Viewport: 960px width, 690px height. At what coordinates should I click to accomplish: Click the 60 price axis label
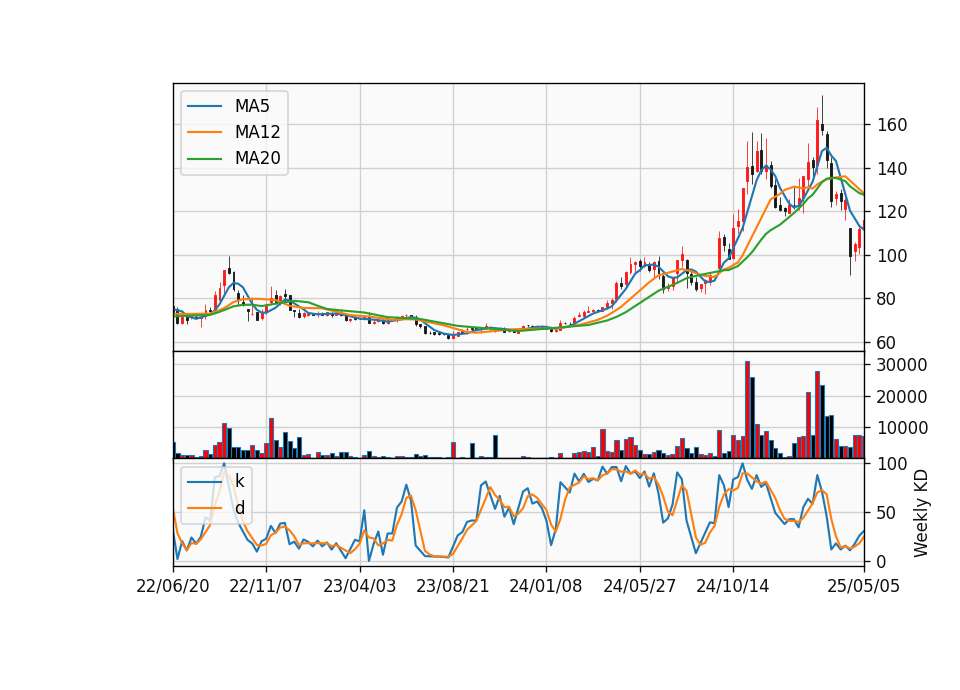pyautogui.click(x=887, y=343)
